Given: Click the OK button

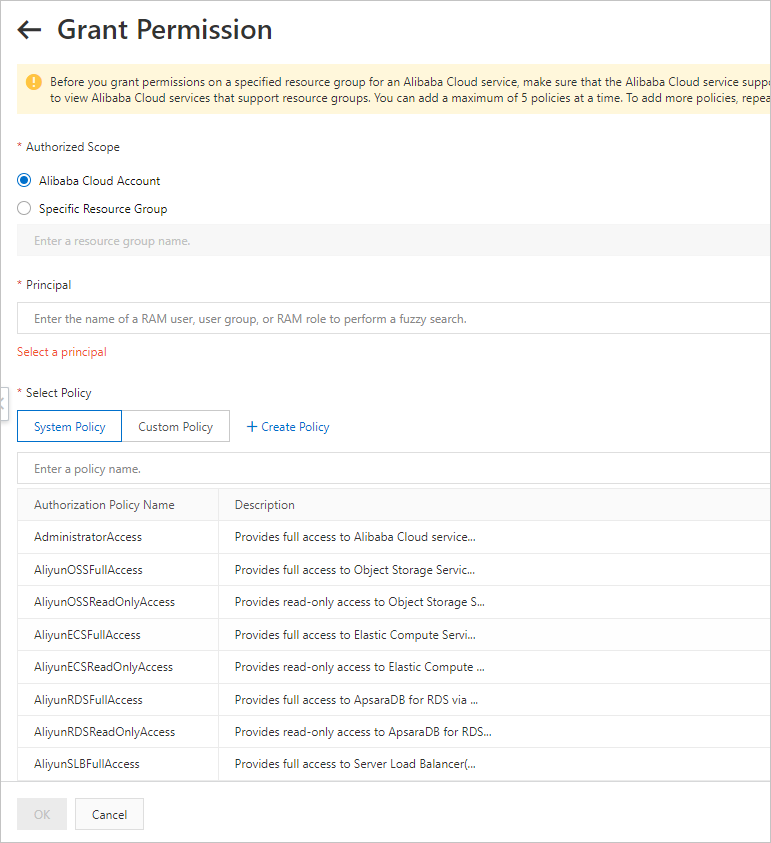Looking at the screenshot, I should [42, 814].
